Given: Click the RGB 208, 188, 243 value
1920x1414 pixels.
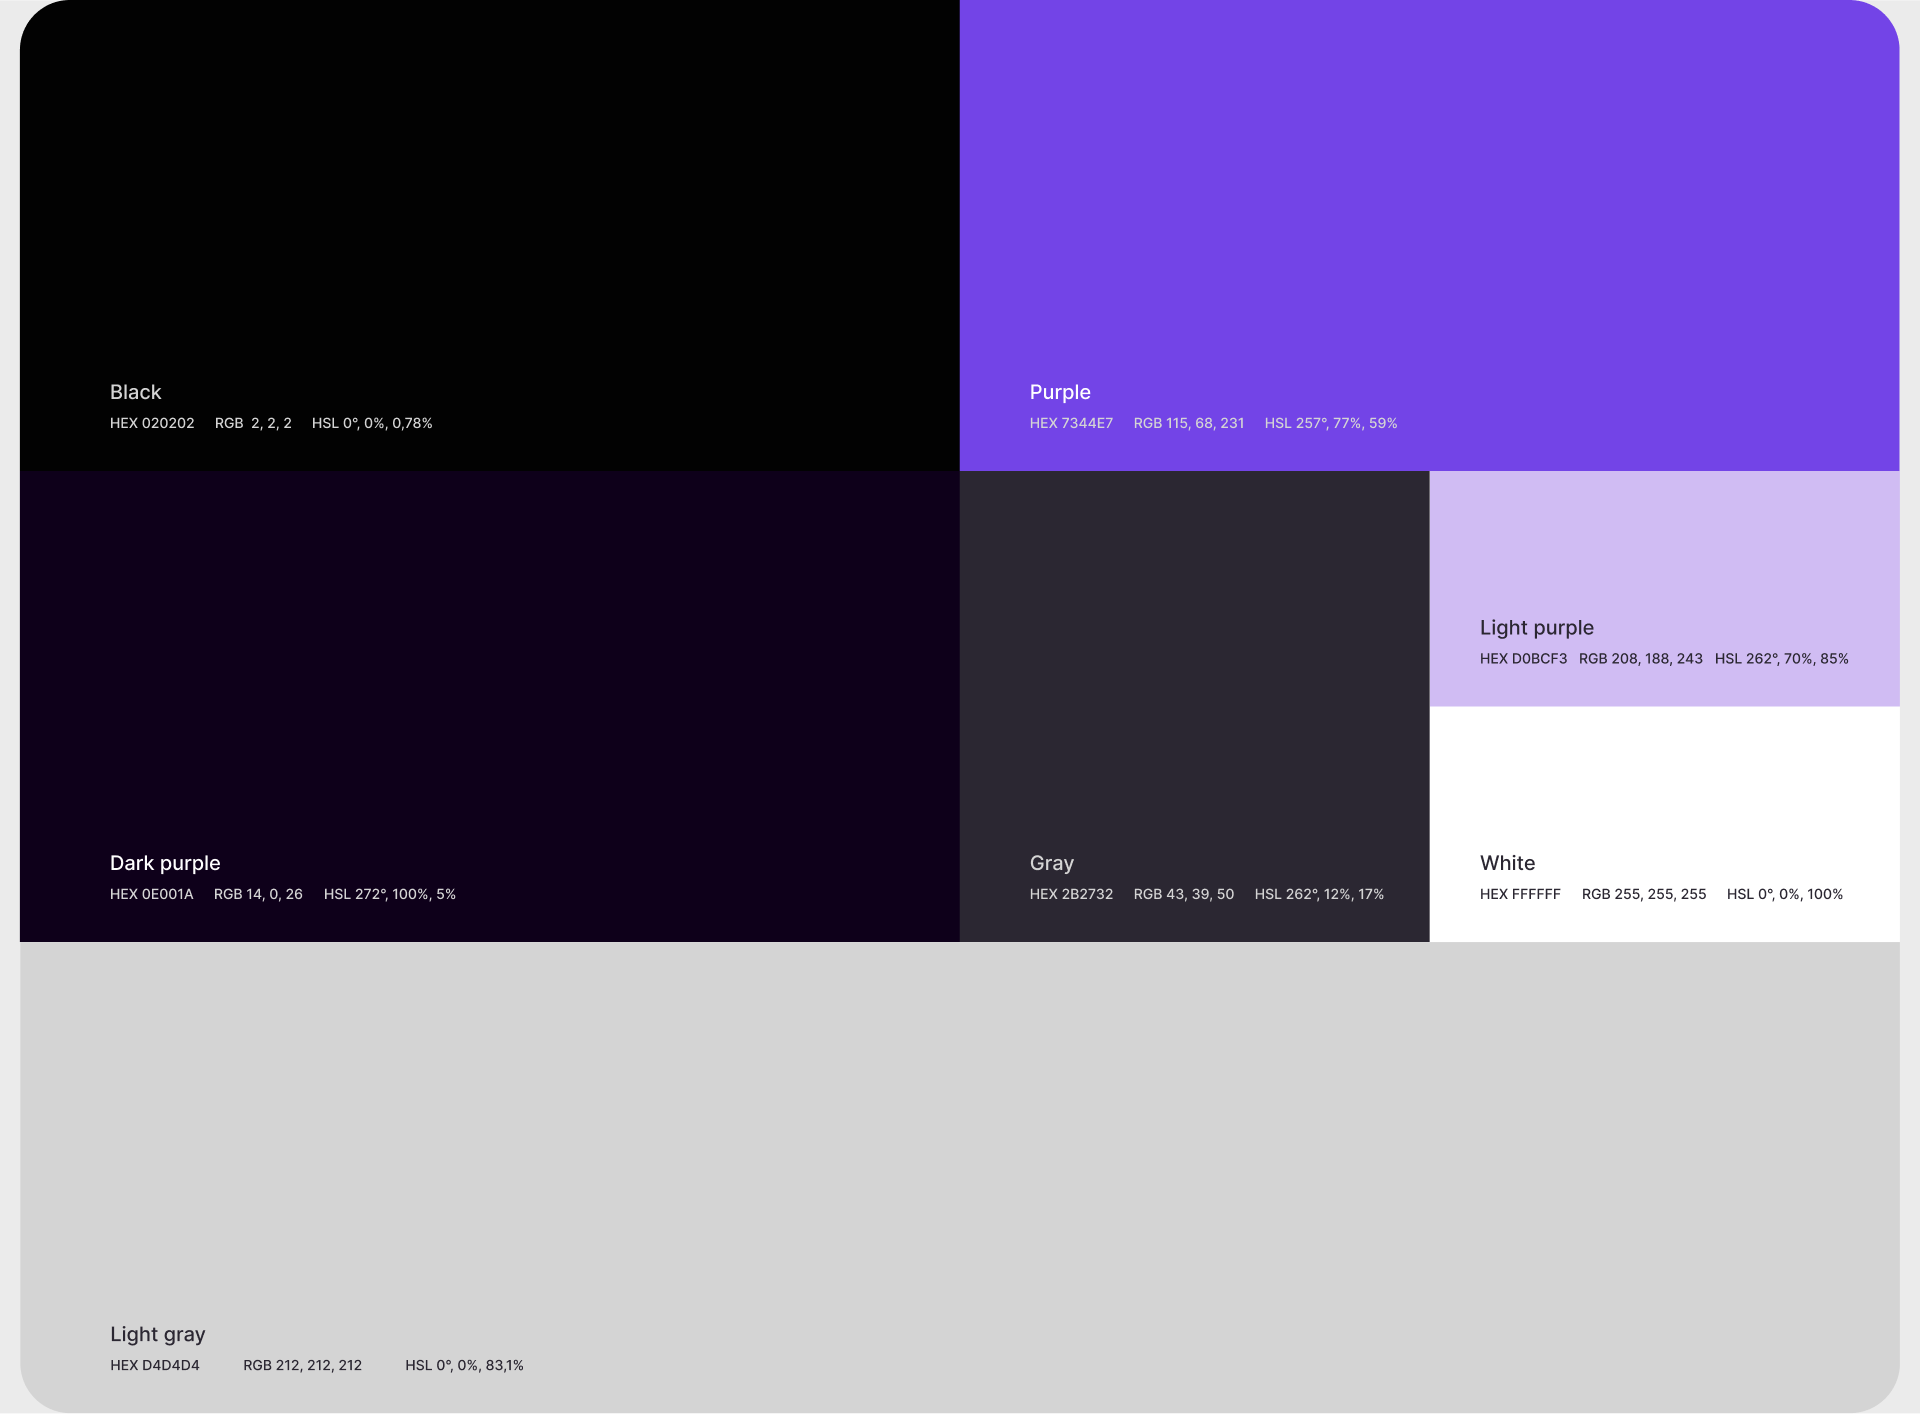Looking at the screenshot, I should pyautogui.click(x=1641, y=659).
